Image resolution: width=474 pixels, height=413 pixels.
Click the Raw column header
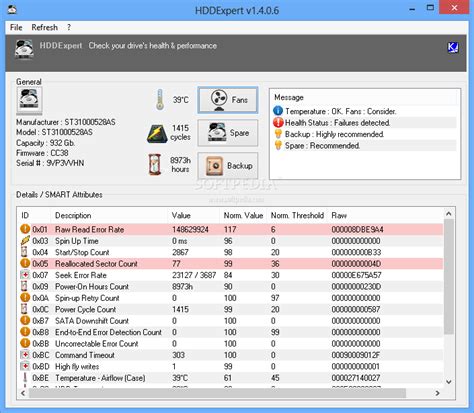(x=385, y=215)
